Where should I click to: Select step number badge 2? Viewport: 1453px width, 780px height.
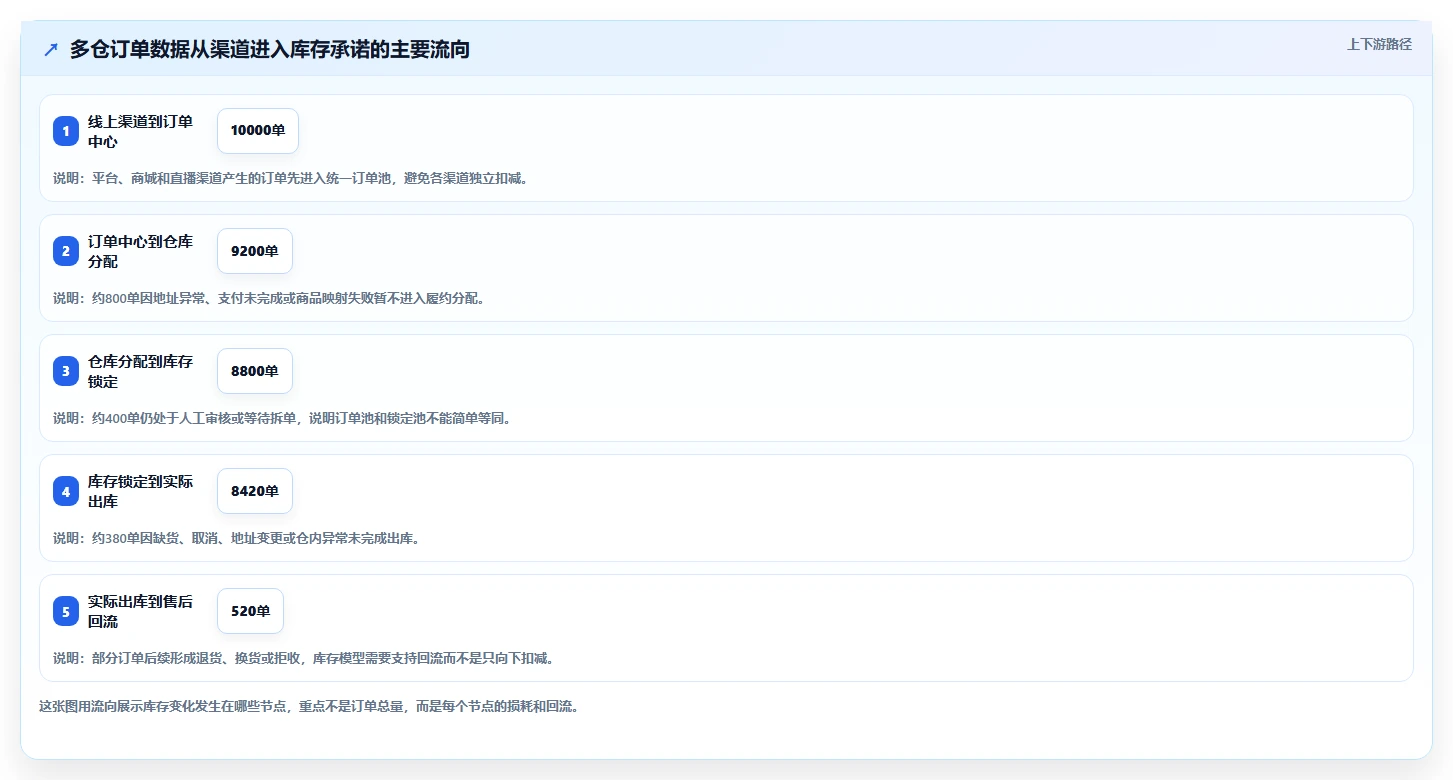tap(66, 251)
